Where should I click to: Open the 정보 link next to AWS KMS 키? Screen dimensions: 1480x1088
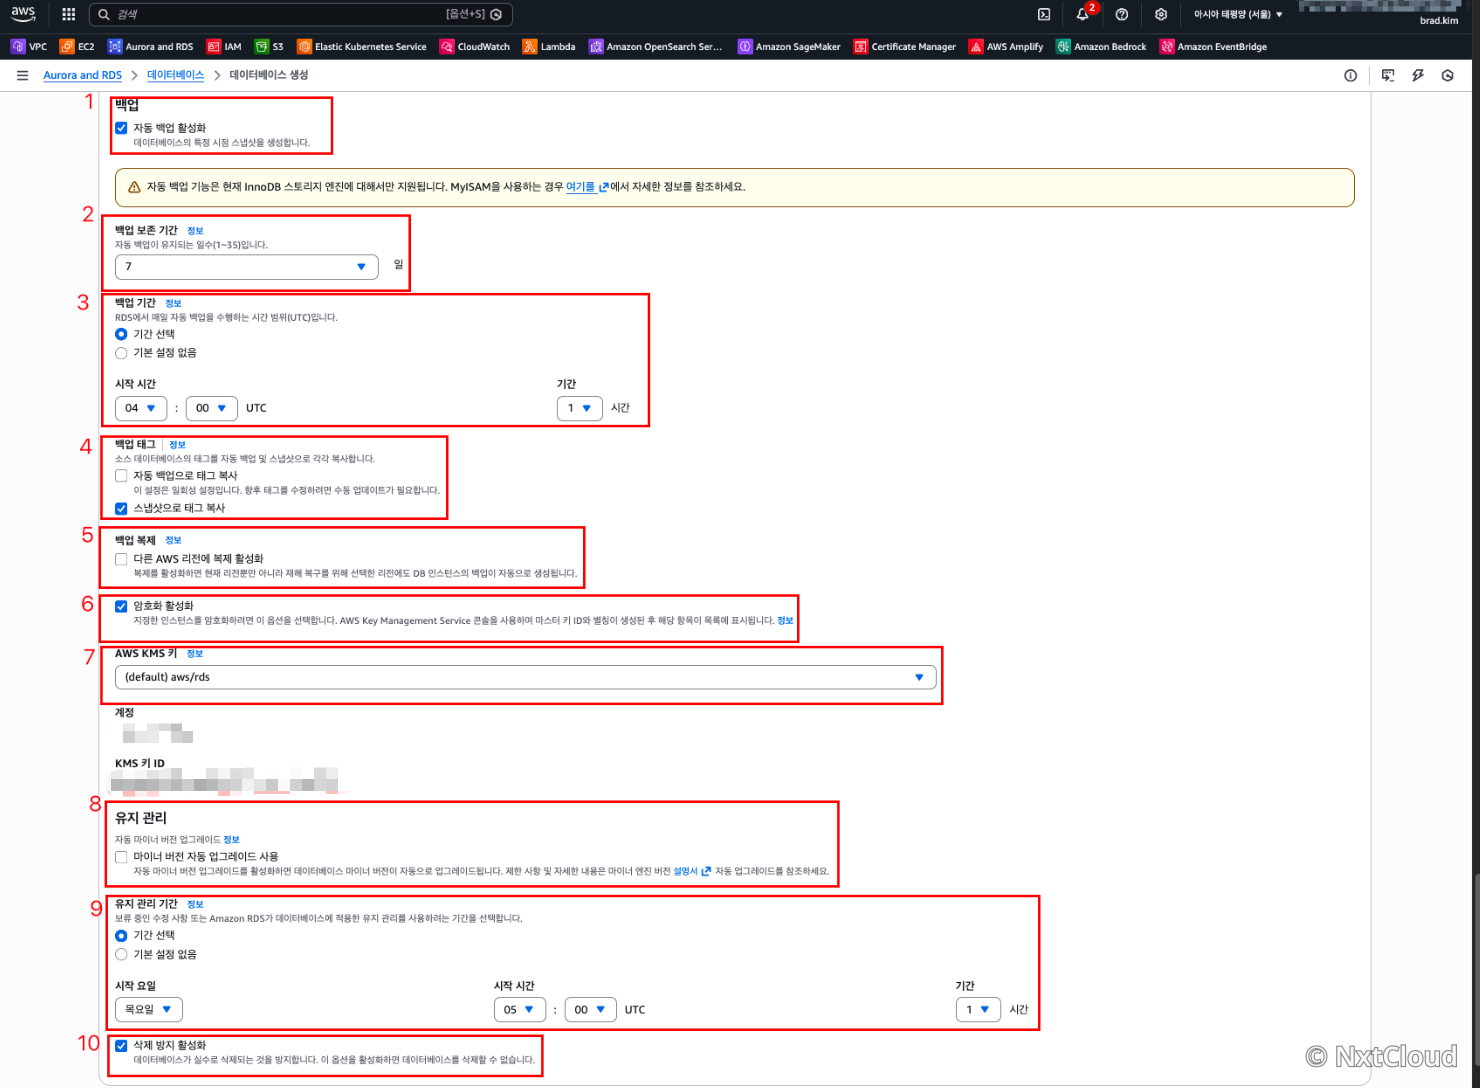[x=195, y=654]
